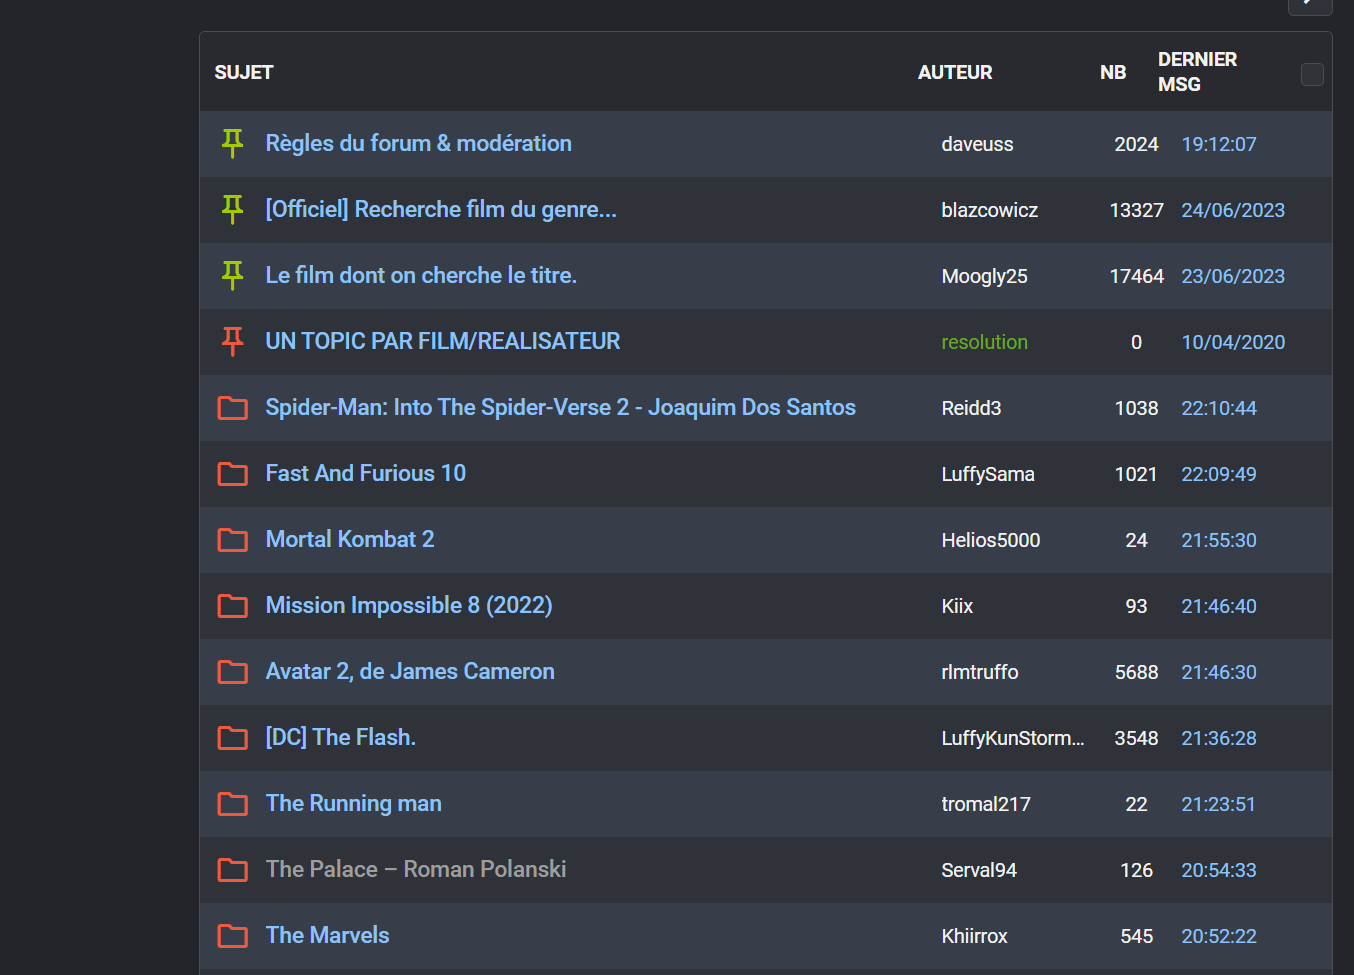This screenshot has width=1354, height=975.
Task: Click the green pin icon beside Règles du forum
Action: (x=232, y=144)
